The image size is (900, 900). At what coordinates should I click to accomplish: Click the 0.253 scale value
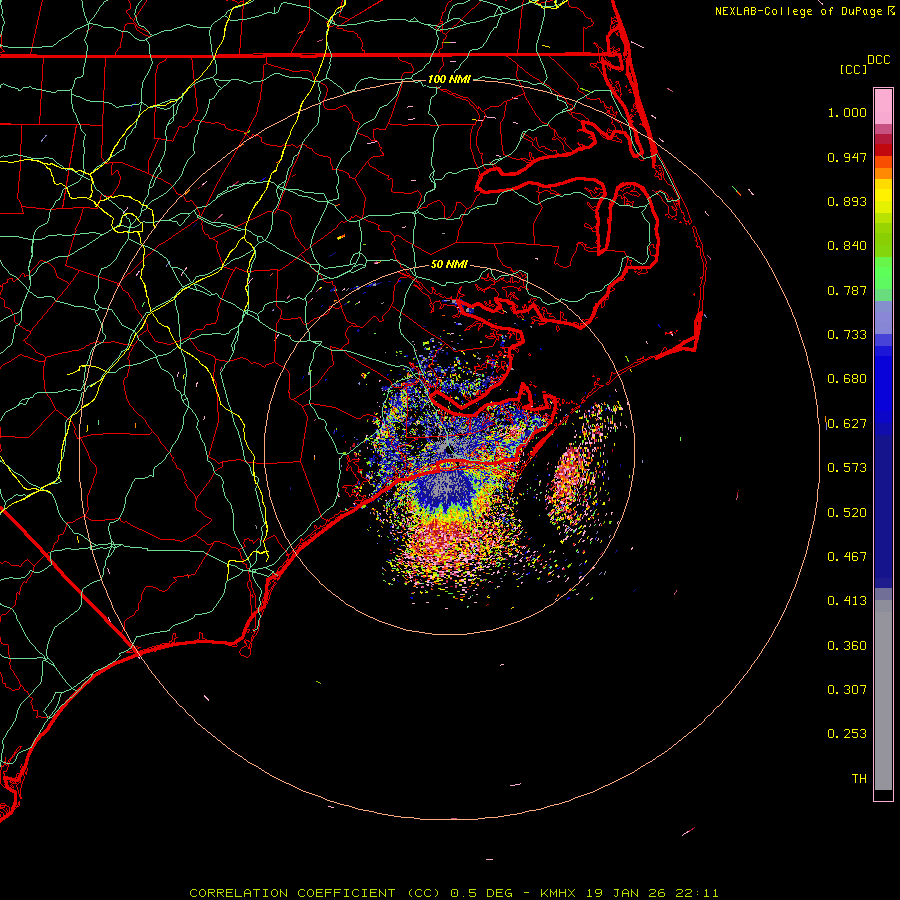(847, 734)
